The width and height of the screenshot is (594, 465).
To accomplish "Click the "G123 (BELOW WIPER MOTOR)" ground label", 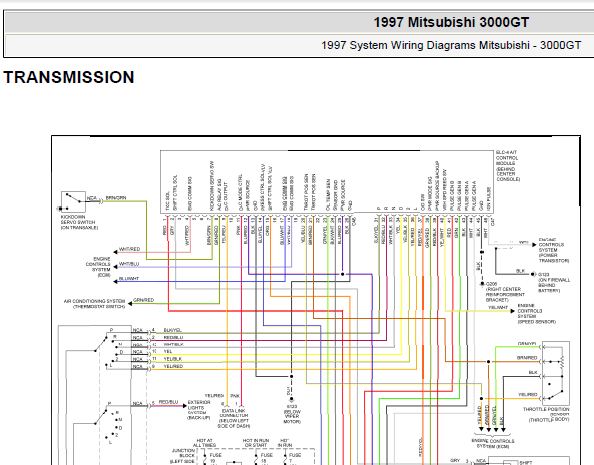I will click(x=292, y=414).
